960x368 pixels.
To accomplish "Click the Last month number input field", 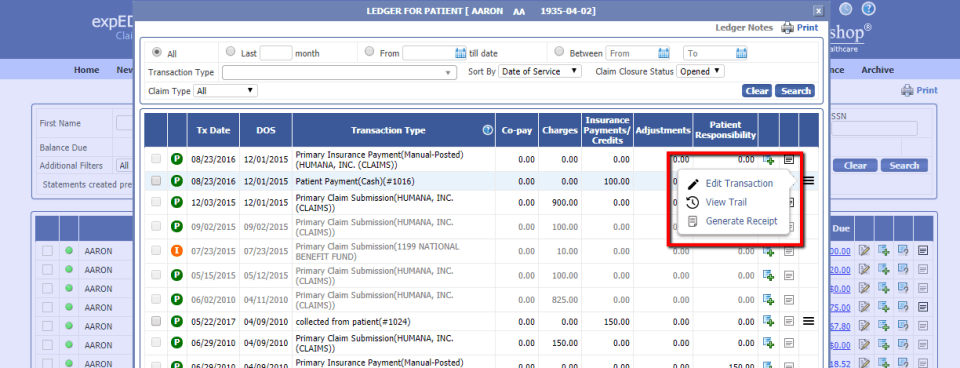I will 276,53.
